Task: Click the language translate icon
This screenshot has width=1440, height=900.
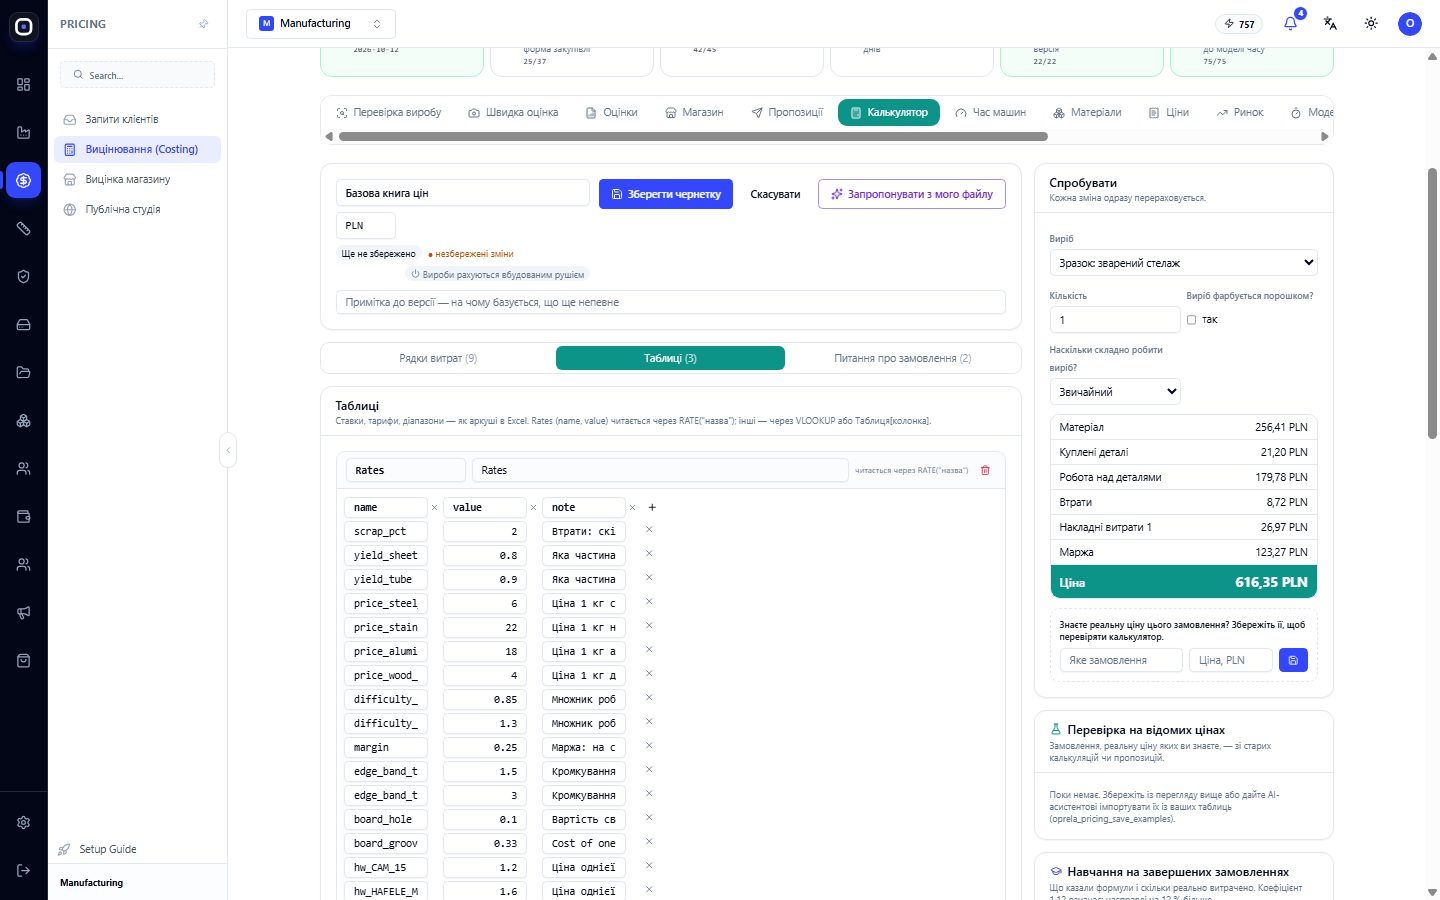Action: [1330, 23]
